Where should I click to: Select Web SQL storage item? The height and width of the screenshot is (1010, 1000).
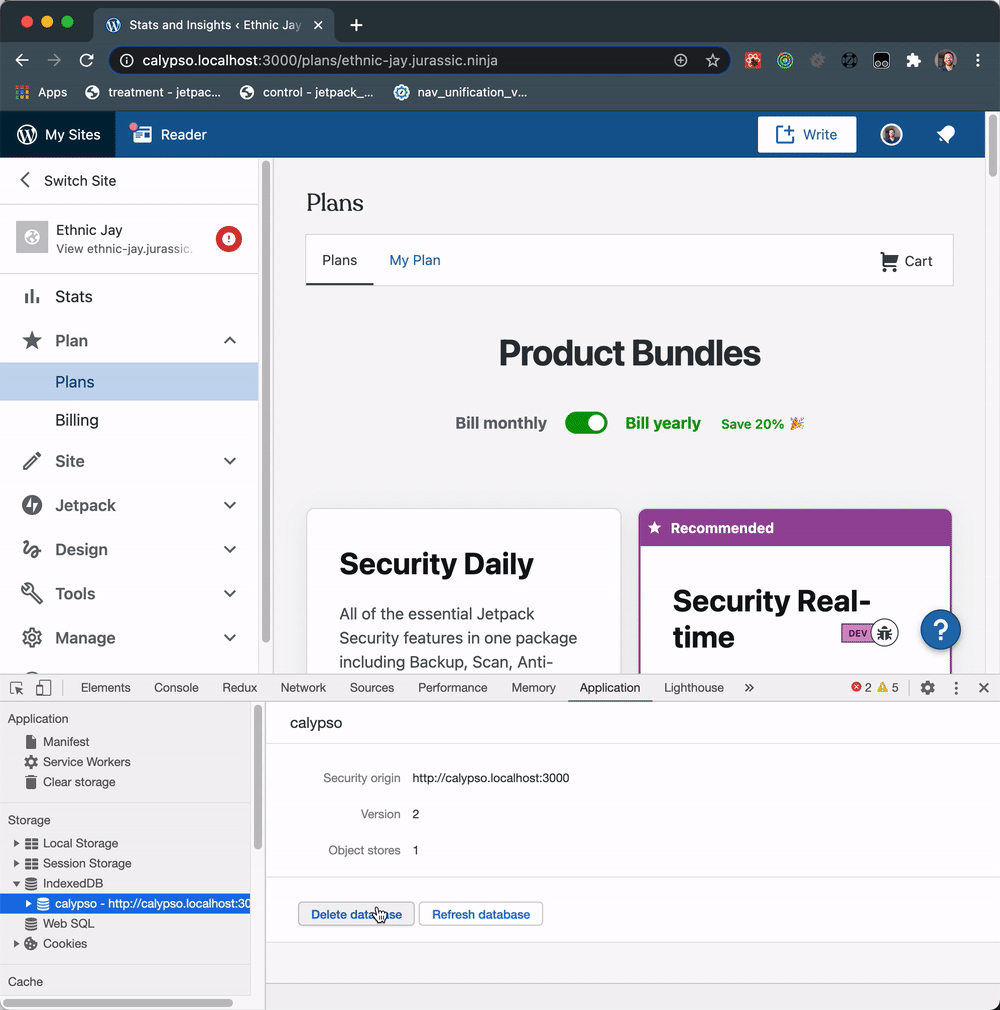point(68,924)
